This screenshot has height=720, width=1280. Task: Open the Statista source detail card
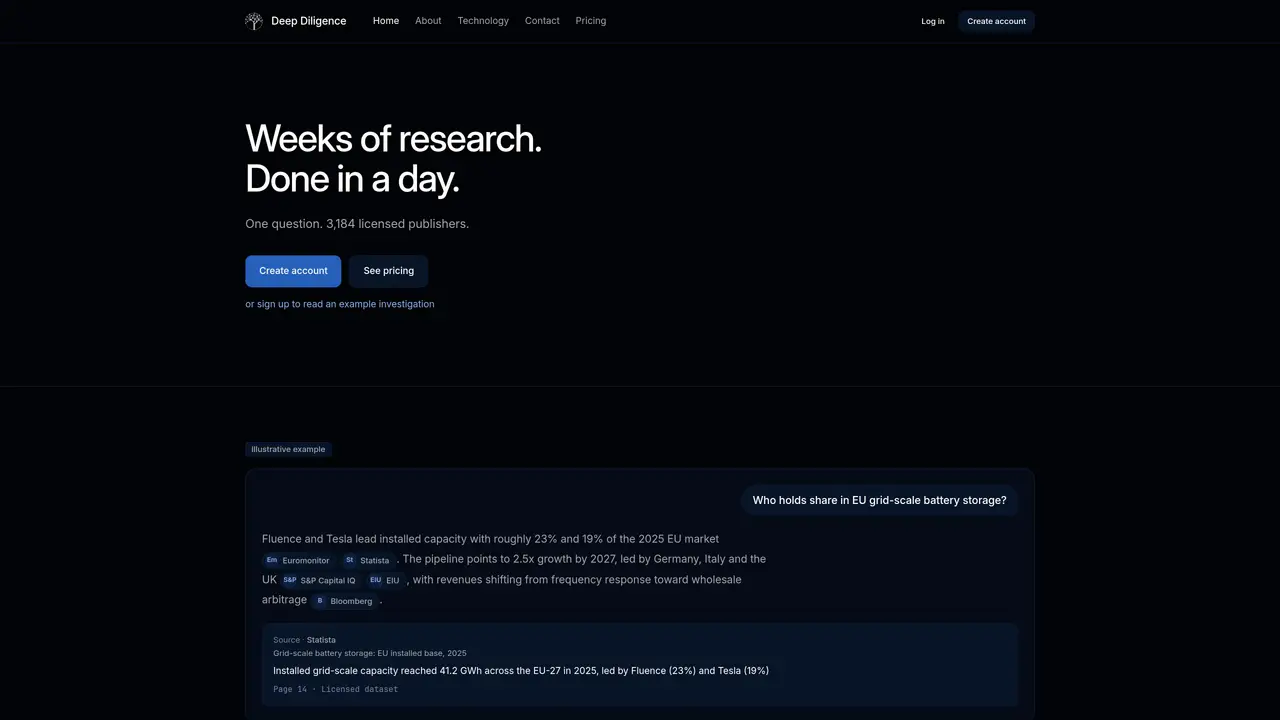click(x=640, y=664)
